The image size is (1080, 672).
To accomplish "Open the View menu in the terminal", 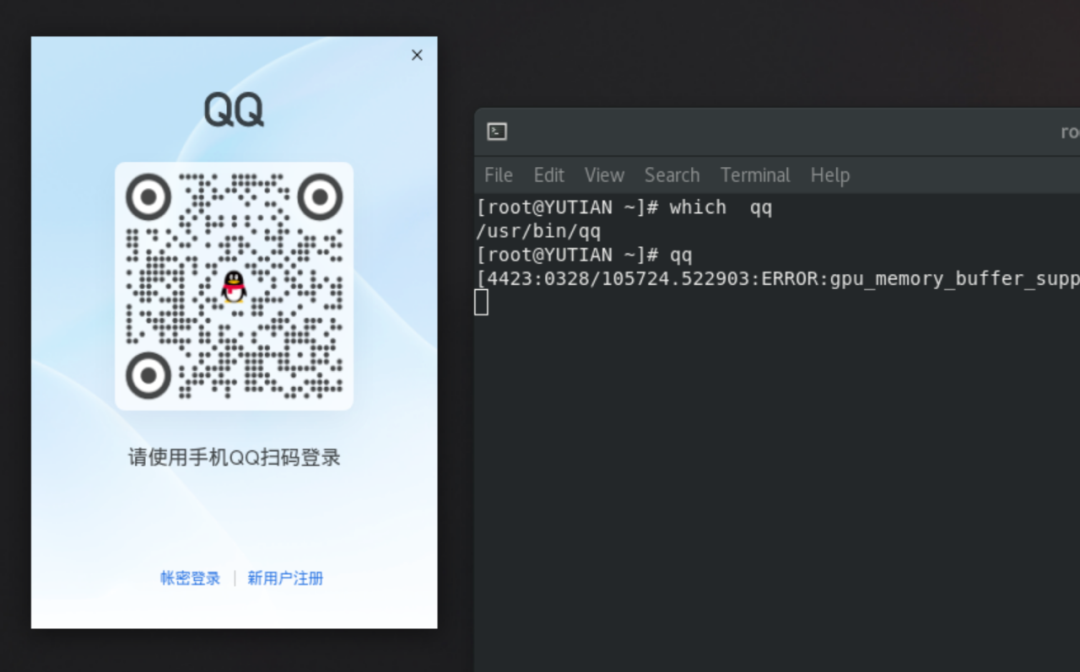I will point(604,176).
